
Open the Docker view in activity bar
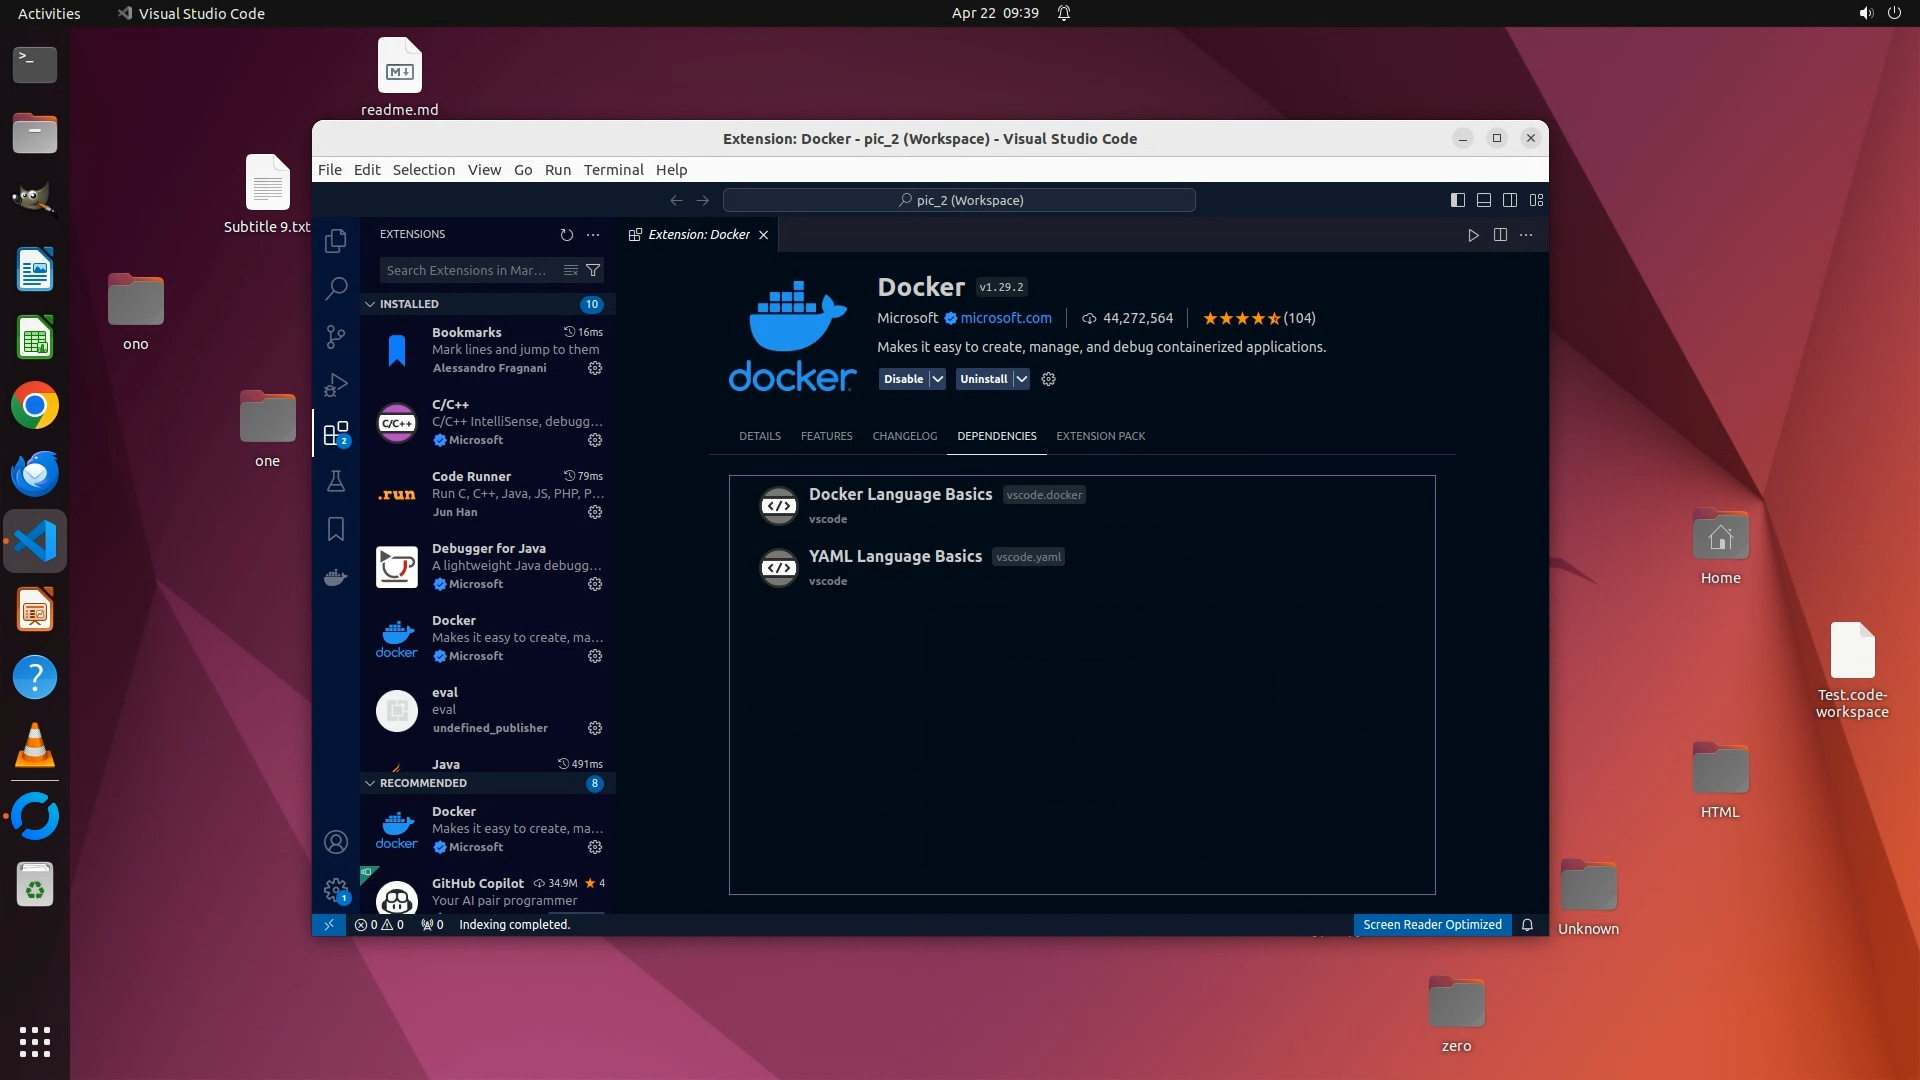point(336,577)
